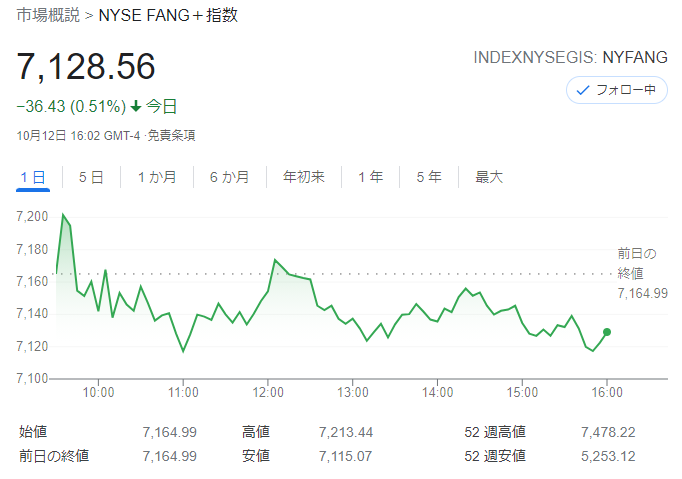Click the chart peak near 12:00

pyautogui.click(x=275, y=260)
